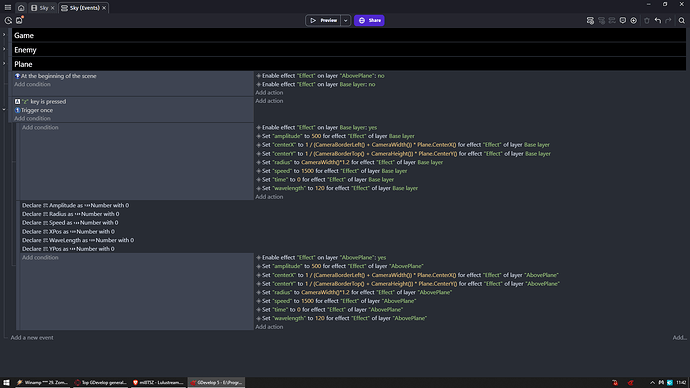Viewport: 690px width, 388px height.
Task: Click the add a comment toolbar icon
Action: [x=623, y=21]
